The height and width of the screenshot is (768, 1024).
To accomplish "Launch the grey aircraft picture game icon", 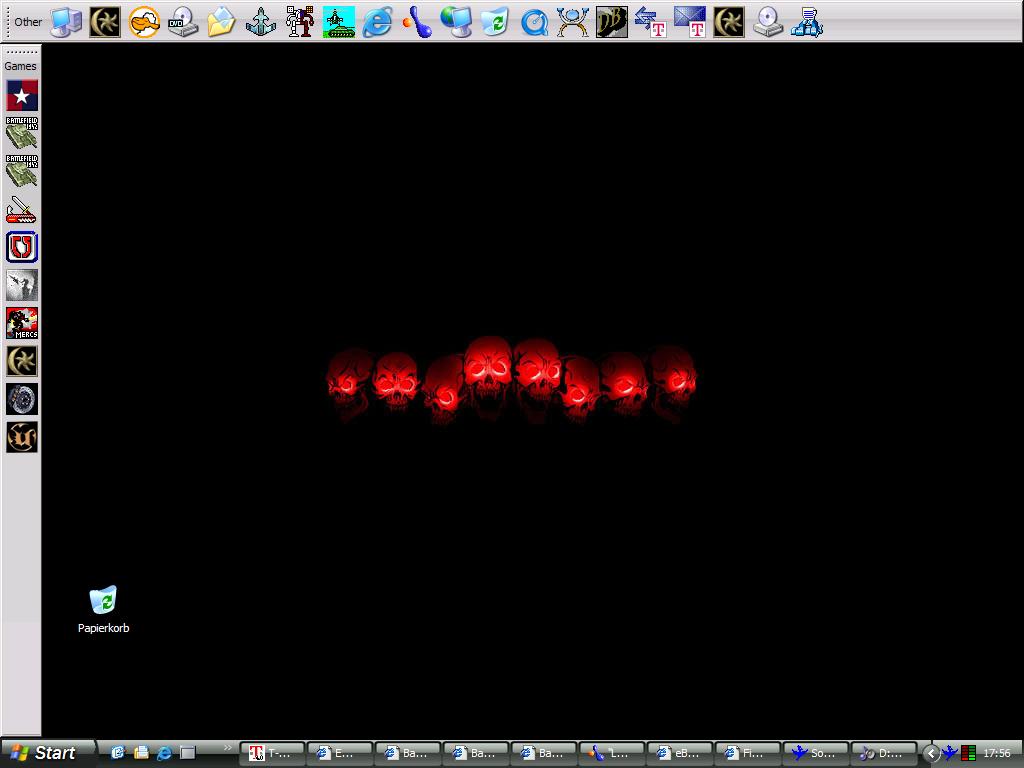I will [x=22, y=285].
